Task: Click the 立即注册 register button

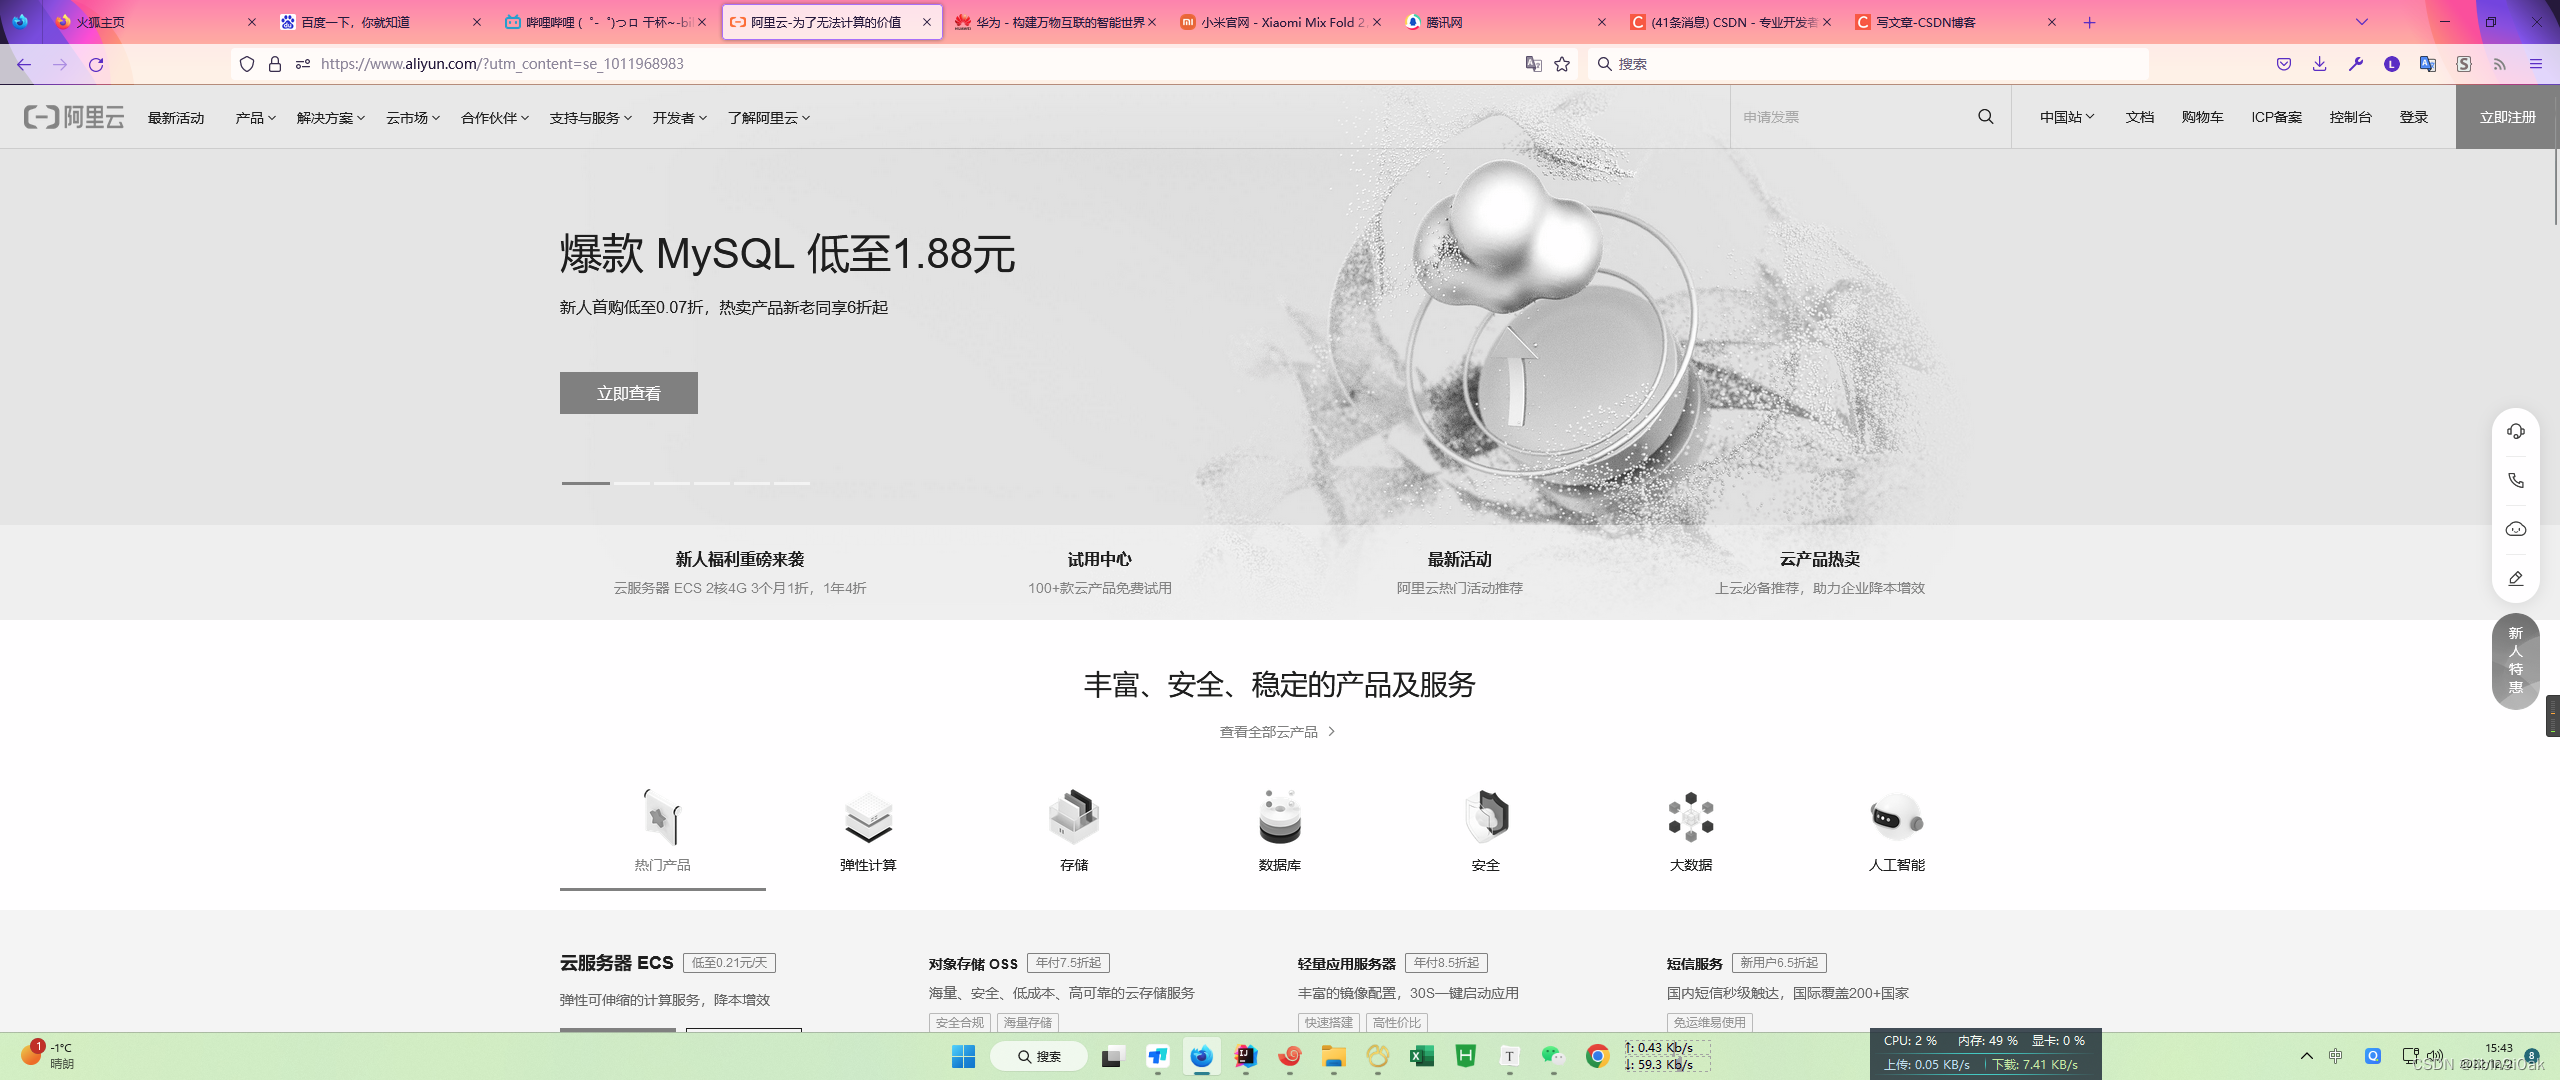Action: point(2507,117)
